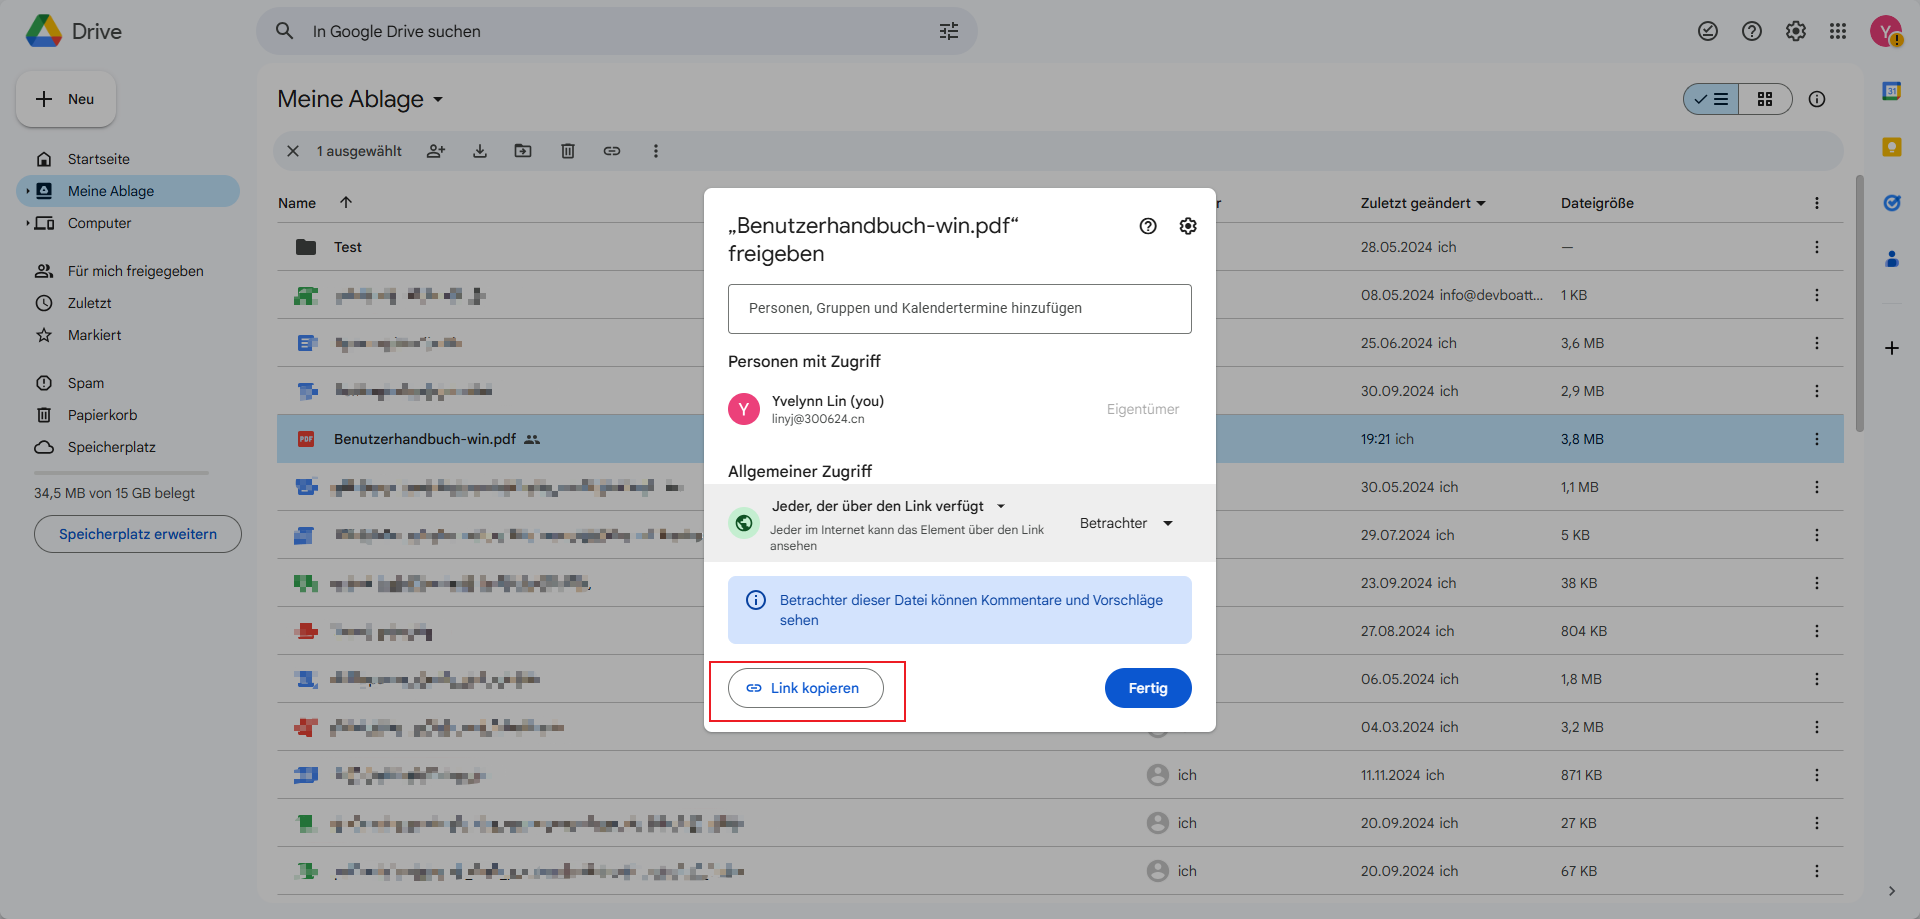
Task: Open more options for Test folder row
Action: coord(1817,247)
